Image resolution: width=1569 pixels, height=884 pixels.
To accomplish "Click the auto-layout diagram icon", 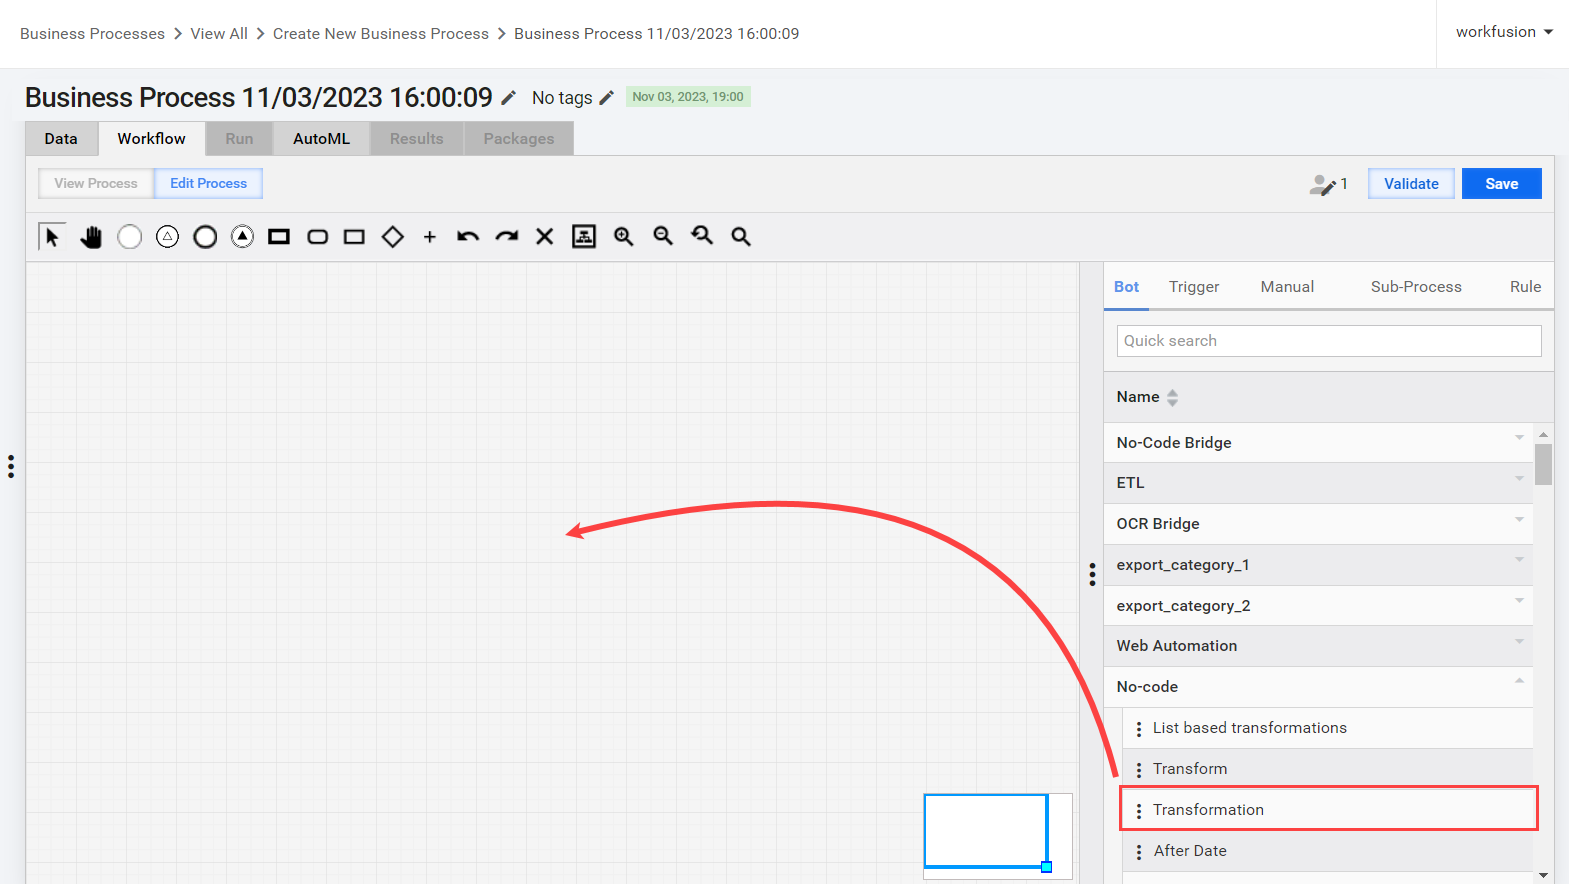I will click(x=584, y=236).
